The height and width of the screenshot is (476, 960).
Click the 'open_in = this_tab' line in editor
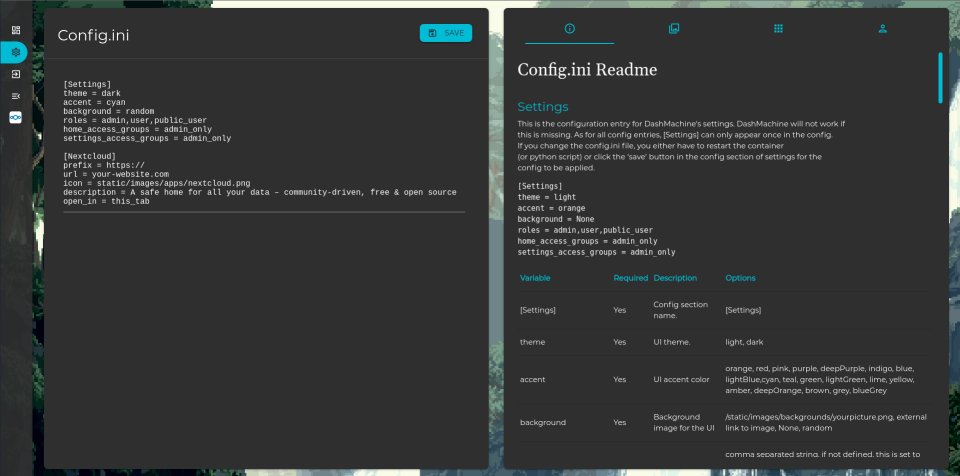click(106, 201)
